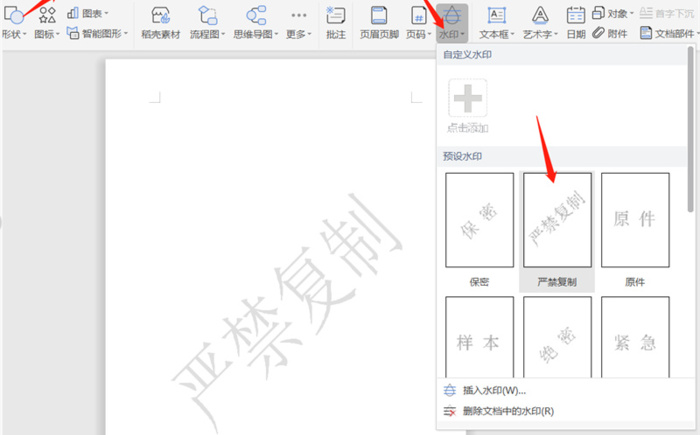Insert an Object (对象)
Viewport: 700px width, 435px height.
coord(612,13)
